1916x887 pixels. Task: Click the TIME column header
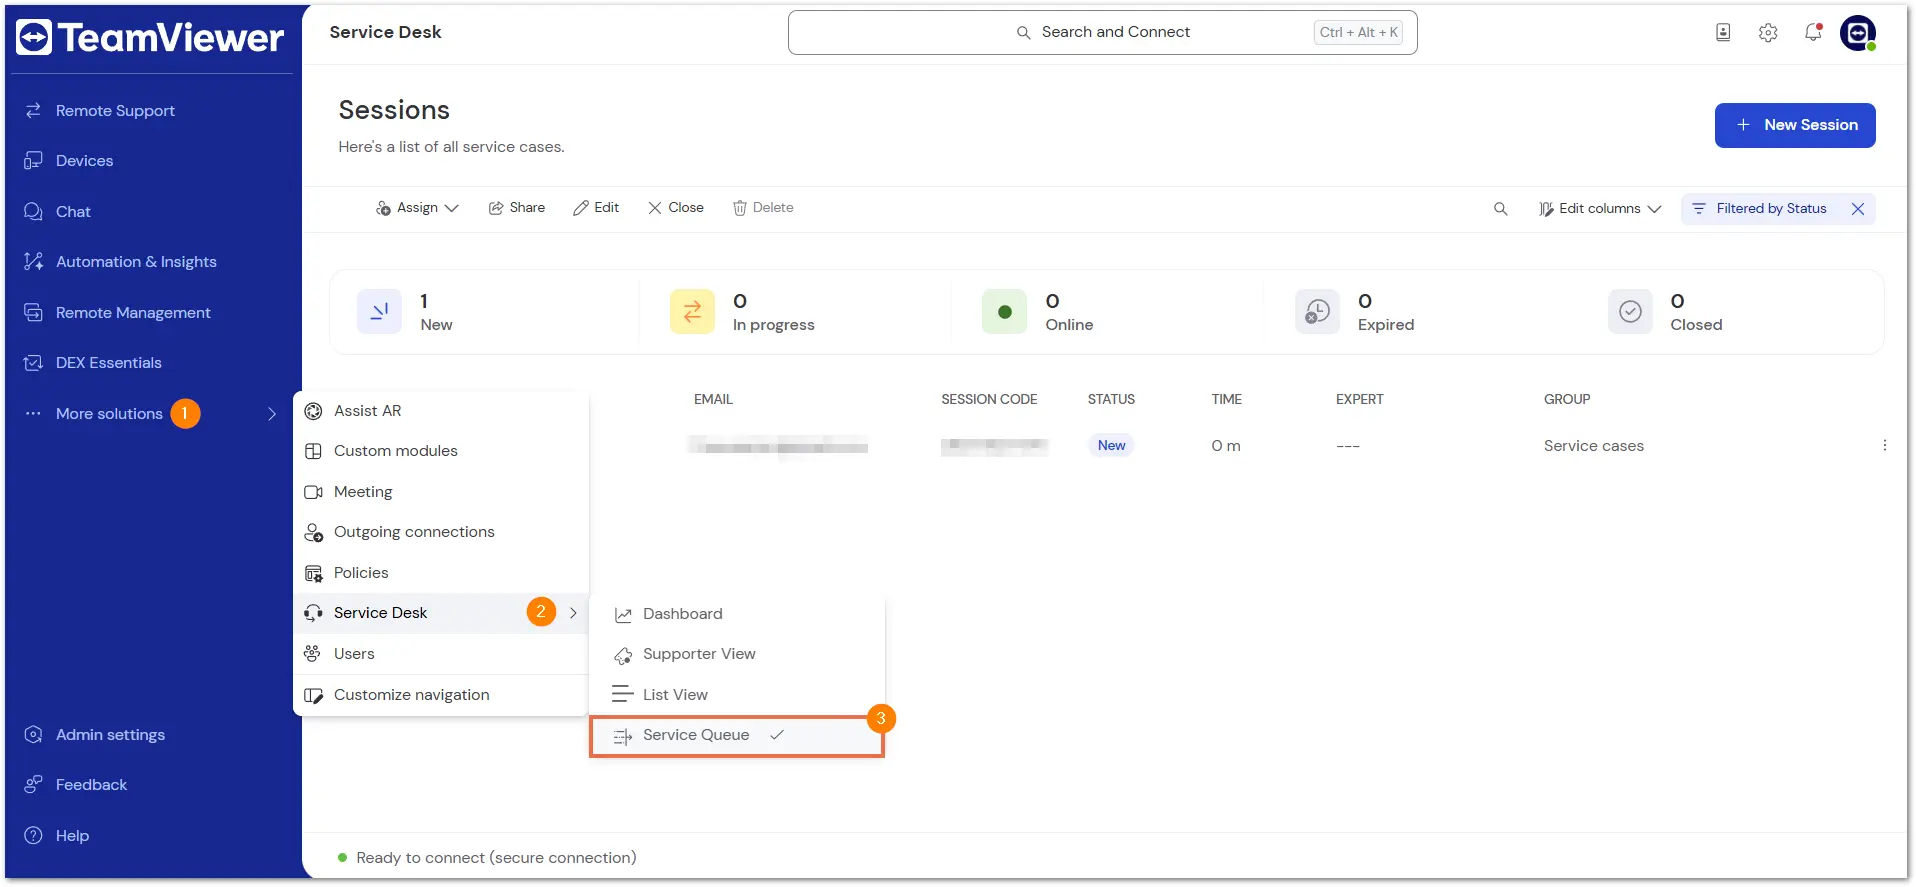[x=1226, y=399]
